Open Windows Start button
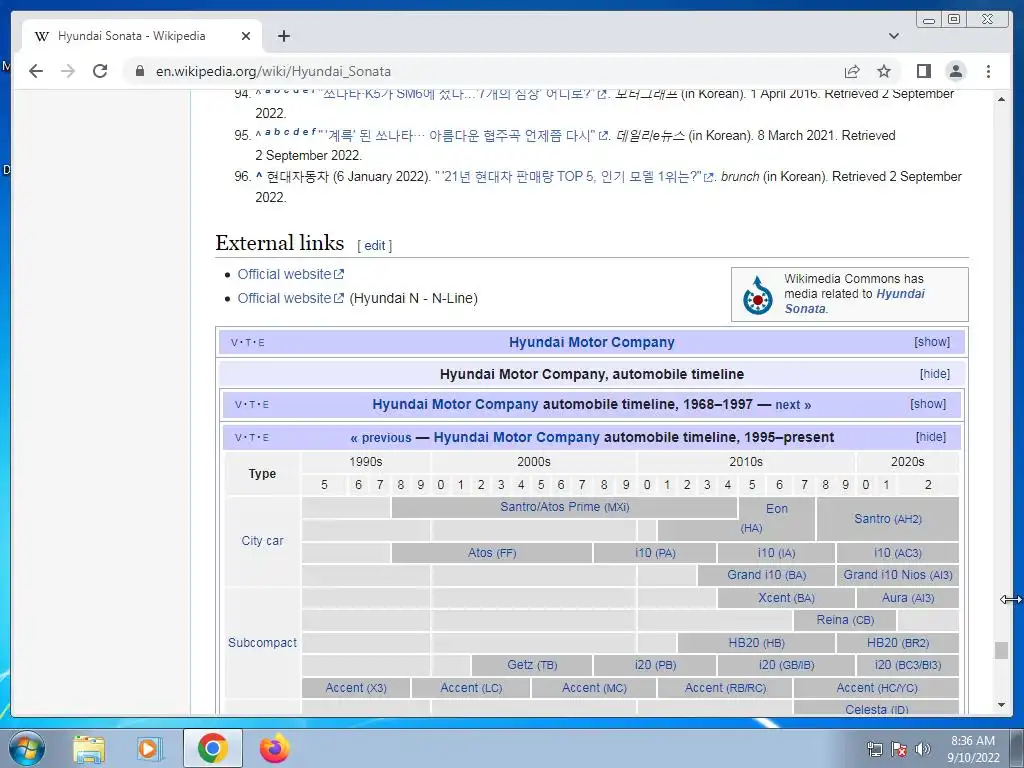 [26, 748]
